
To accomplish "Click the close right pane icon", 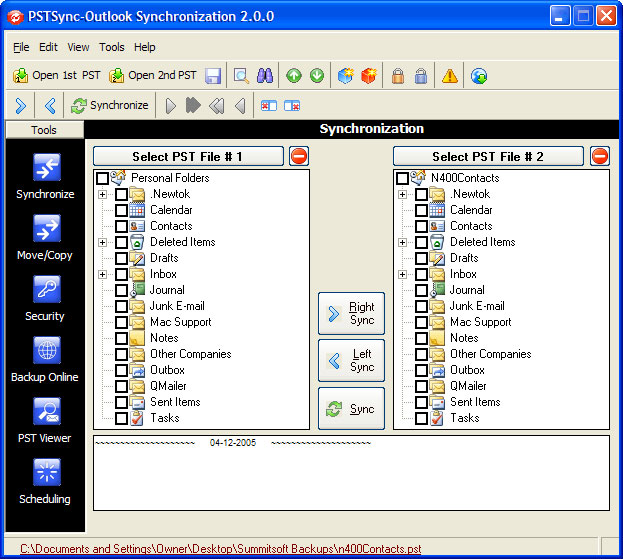I will coord(292,106).
